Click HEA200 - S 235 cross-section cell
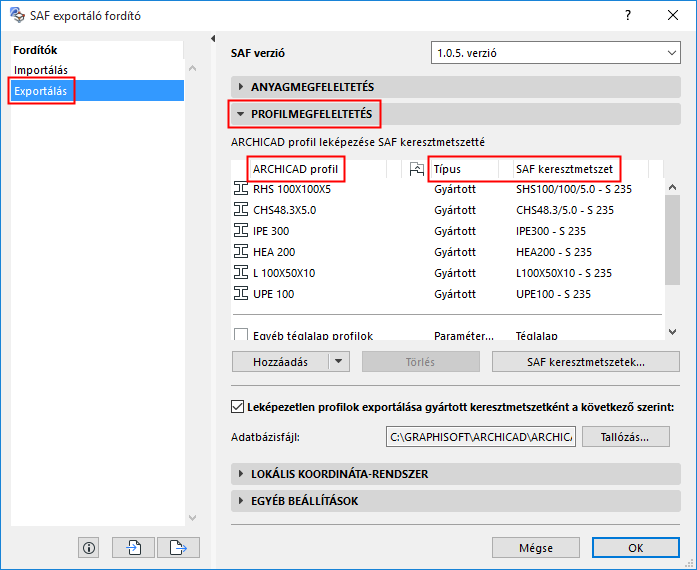697x570 pixels. coord(554,252)
